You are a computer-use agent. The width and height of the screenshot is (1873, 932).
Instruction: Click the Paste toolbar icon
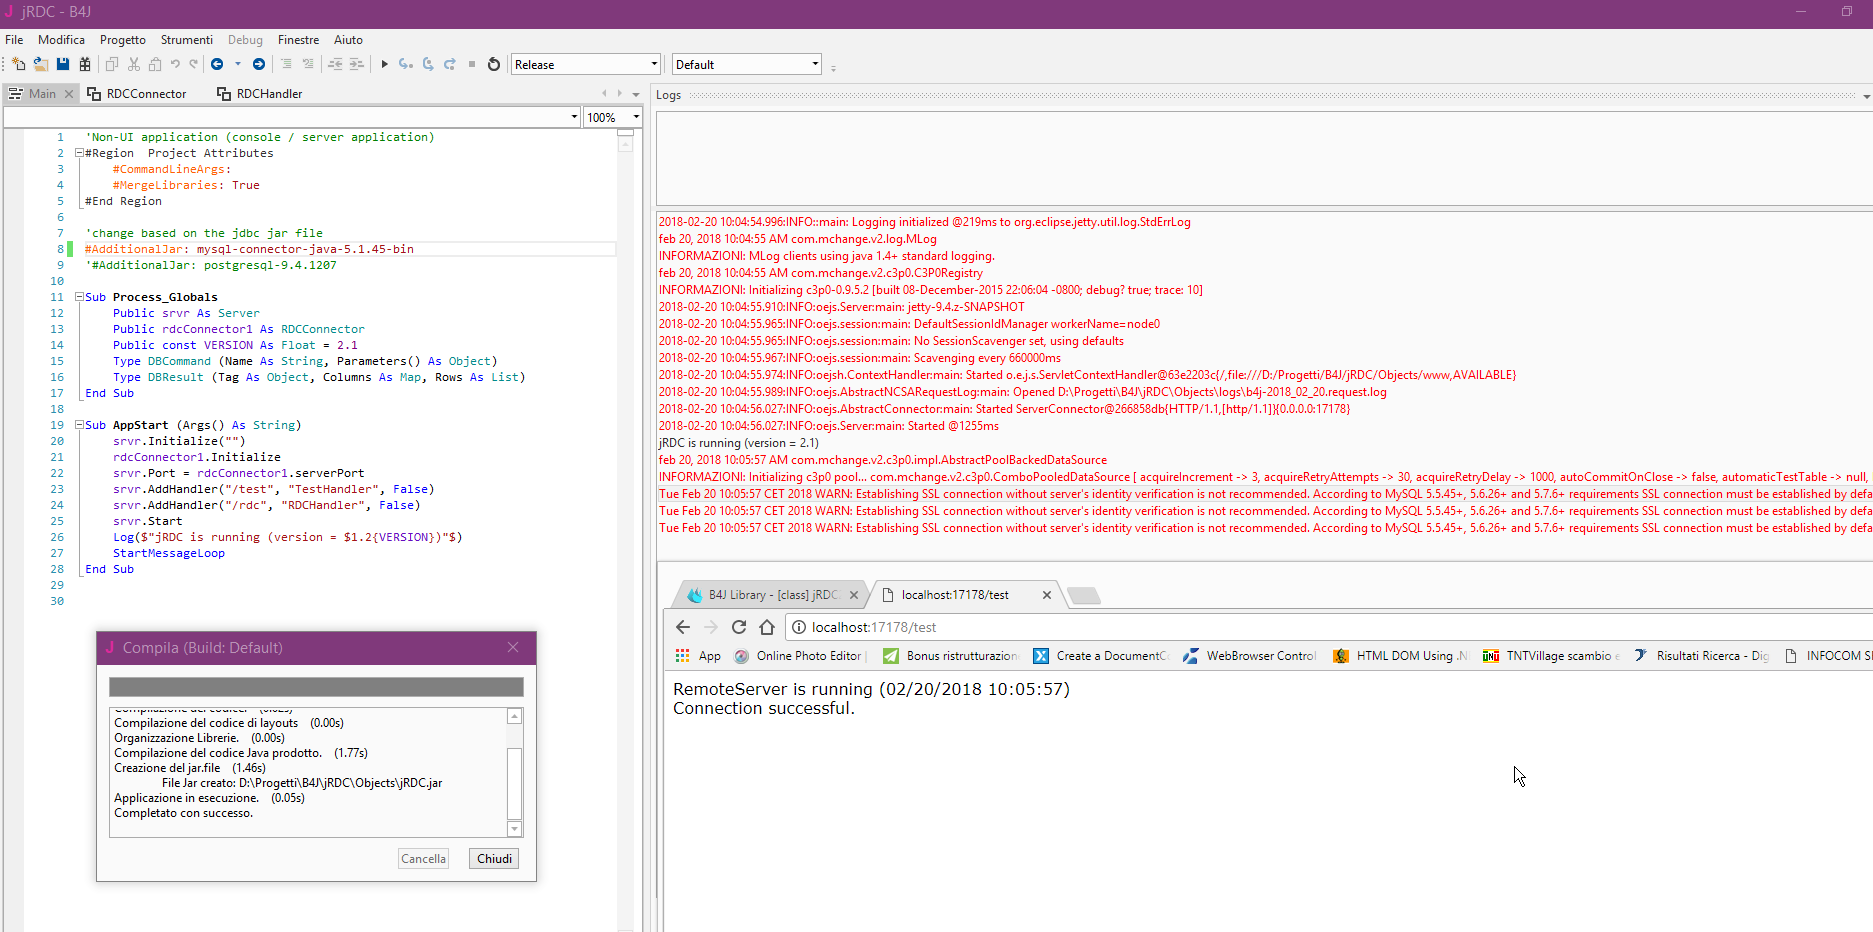[x=155, y=64]
